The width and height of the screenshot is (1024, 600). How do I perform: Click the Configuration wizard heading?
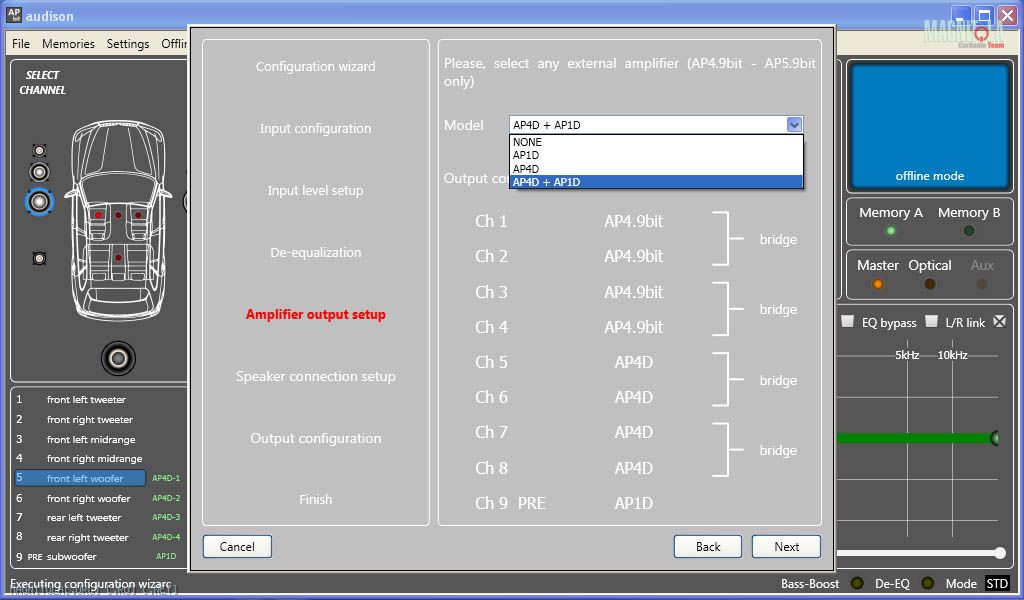point(315,67)
